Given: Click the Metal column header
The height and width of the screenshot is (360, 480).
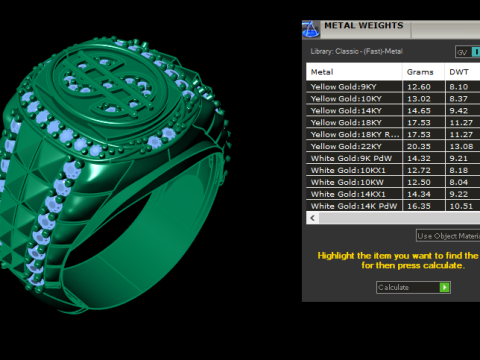Looking at the screenshot, I should point(354,72).
